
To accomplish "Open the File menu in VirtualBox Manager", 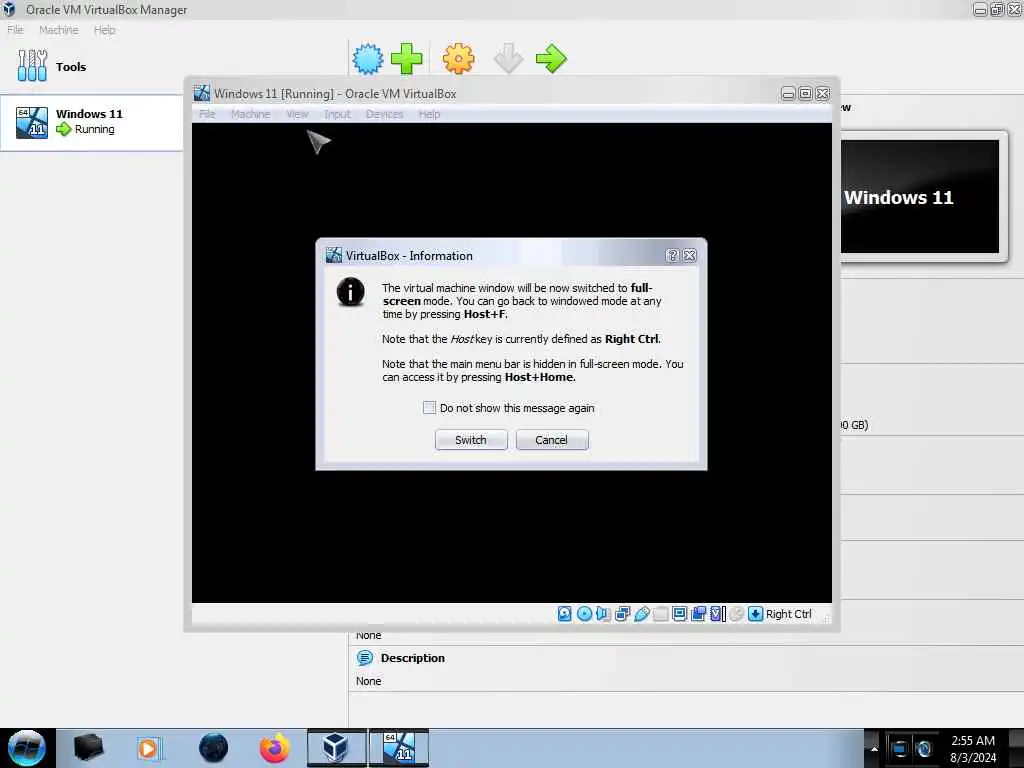I will 15,30.
